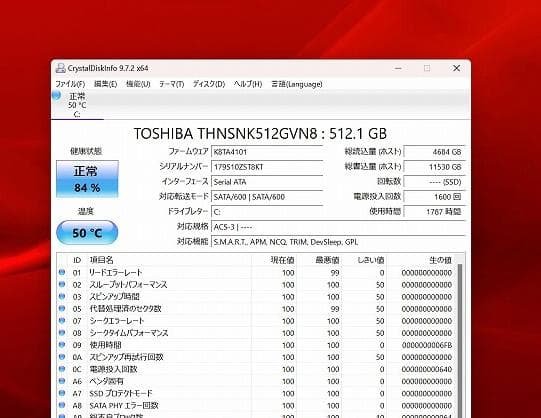Minimize the CrystalDiskInfo window
This screenshot has height=418, width=541.
pos(398,68)
